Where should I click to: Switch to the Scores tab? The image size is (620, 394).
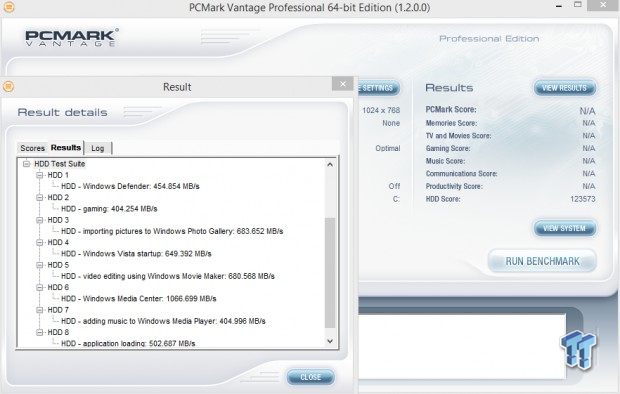pyautogui.click(x=32, y=148)
